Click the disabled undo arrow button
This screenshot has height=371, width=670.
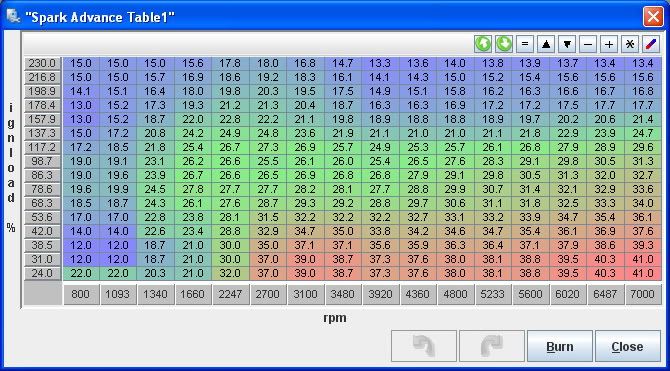(x=424, y=346)
